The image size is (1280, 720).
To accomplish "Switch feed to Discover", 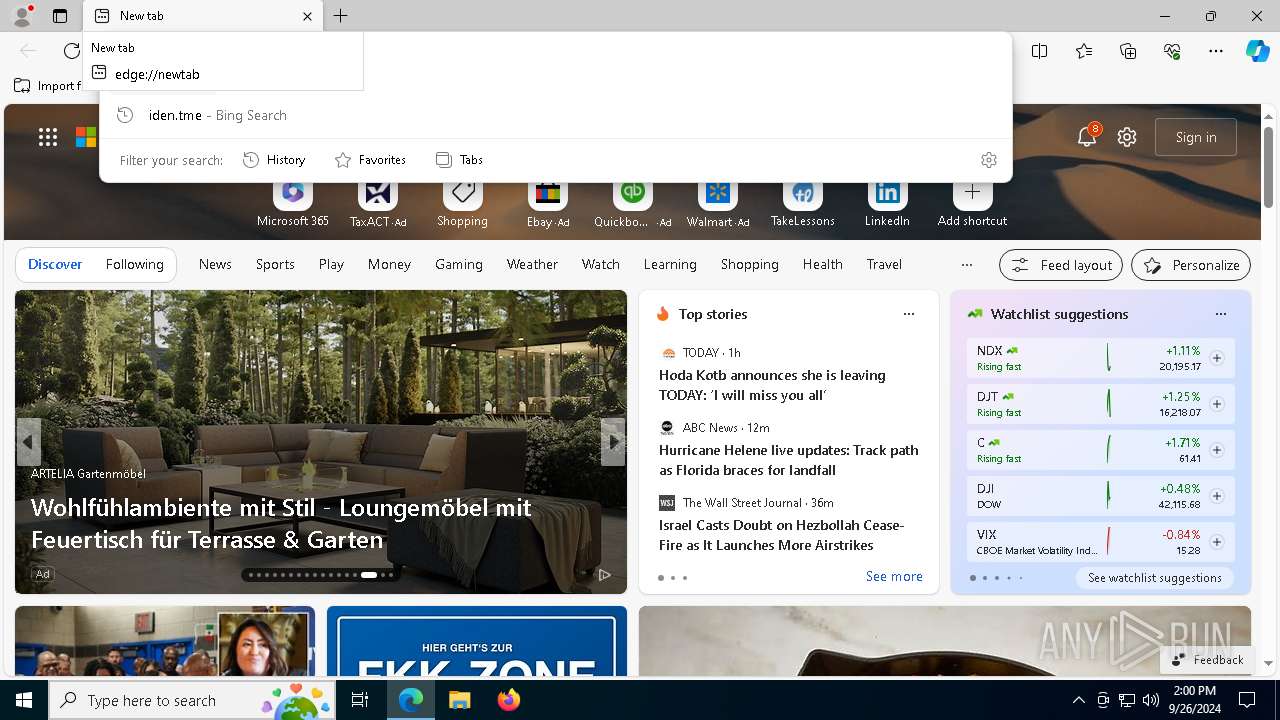I will 55,265.
